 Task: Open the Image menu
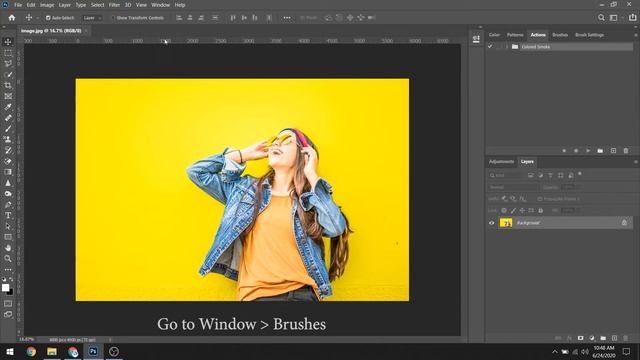point(47,5)
